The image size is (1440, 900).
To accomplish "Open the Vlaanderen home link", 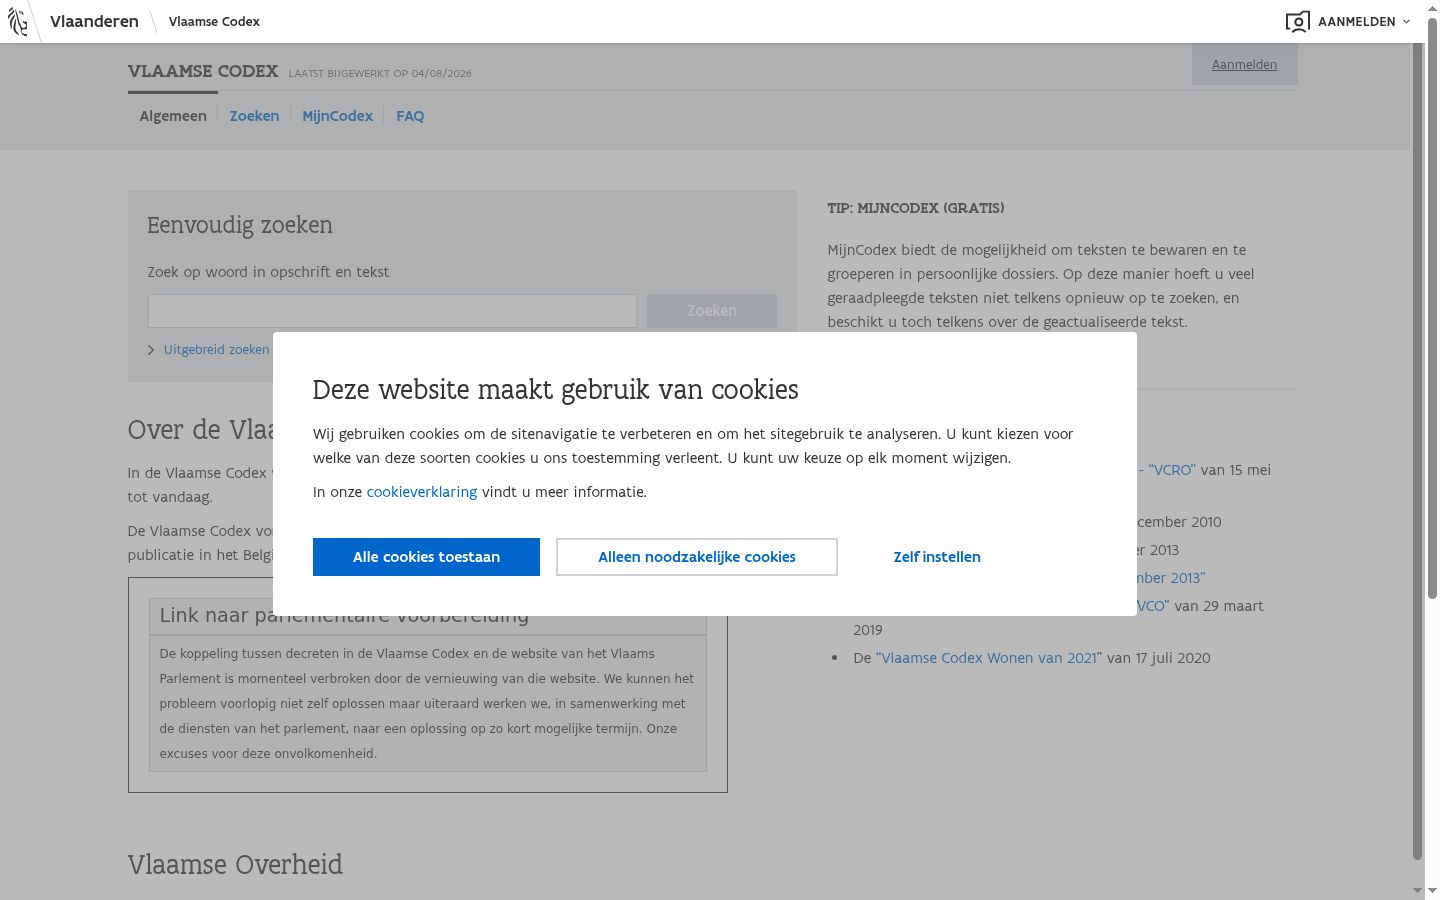I will pos(94,21).
